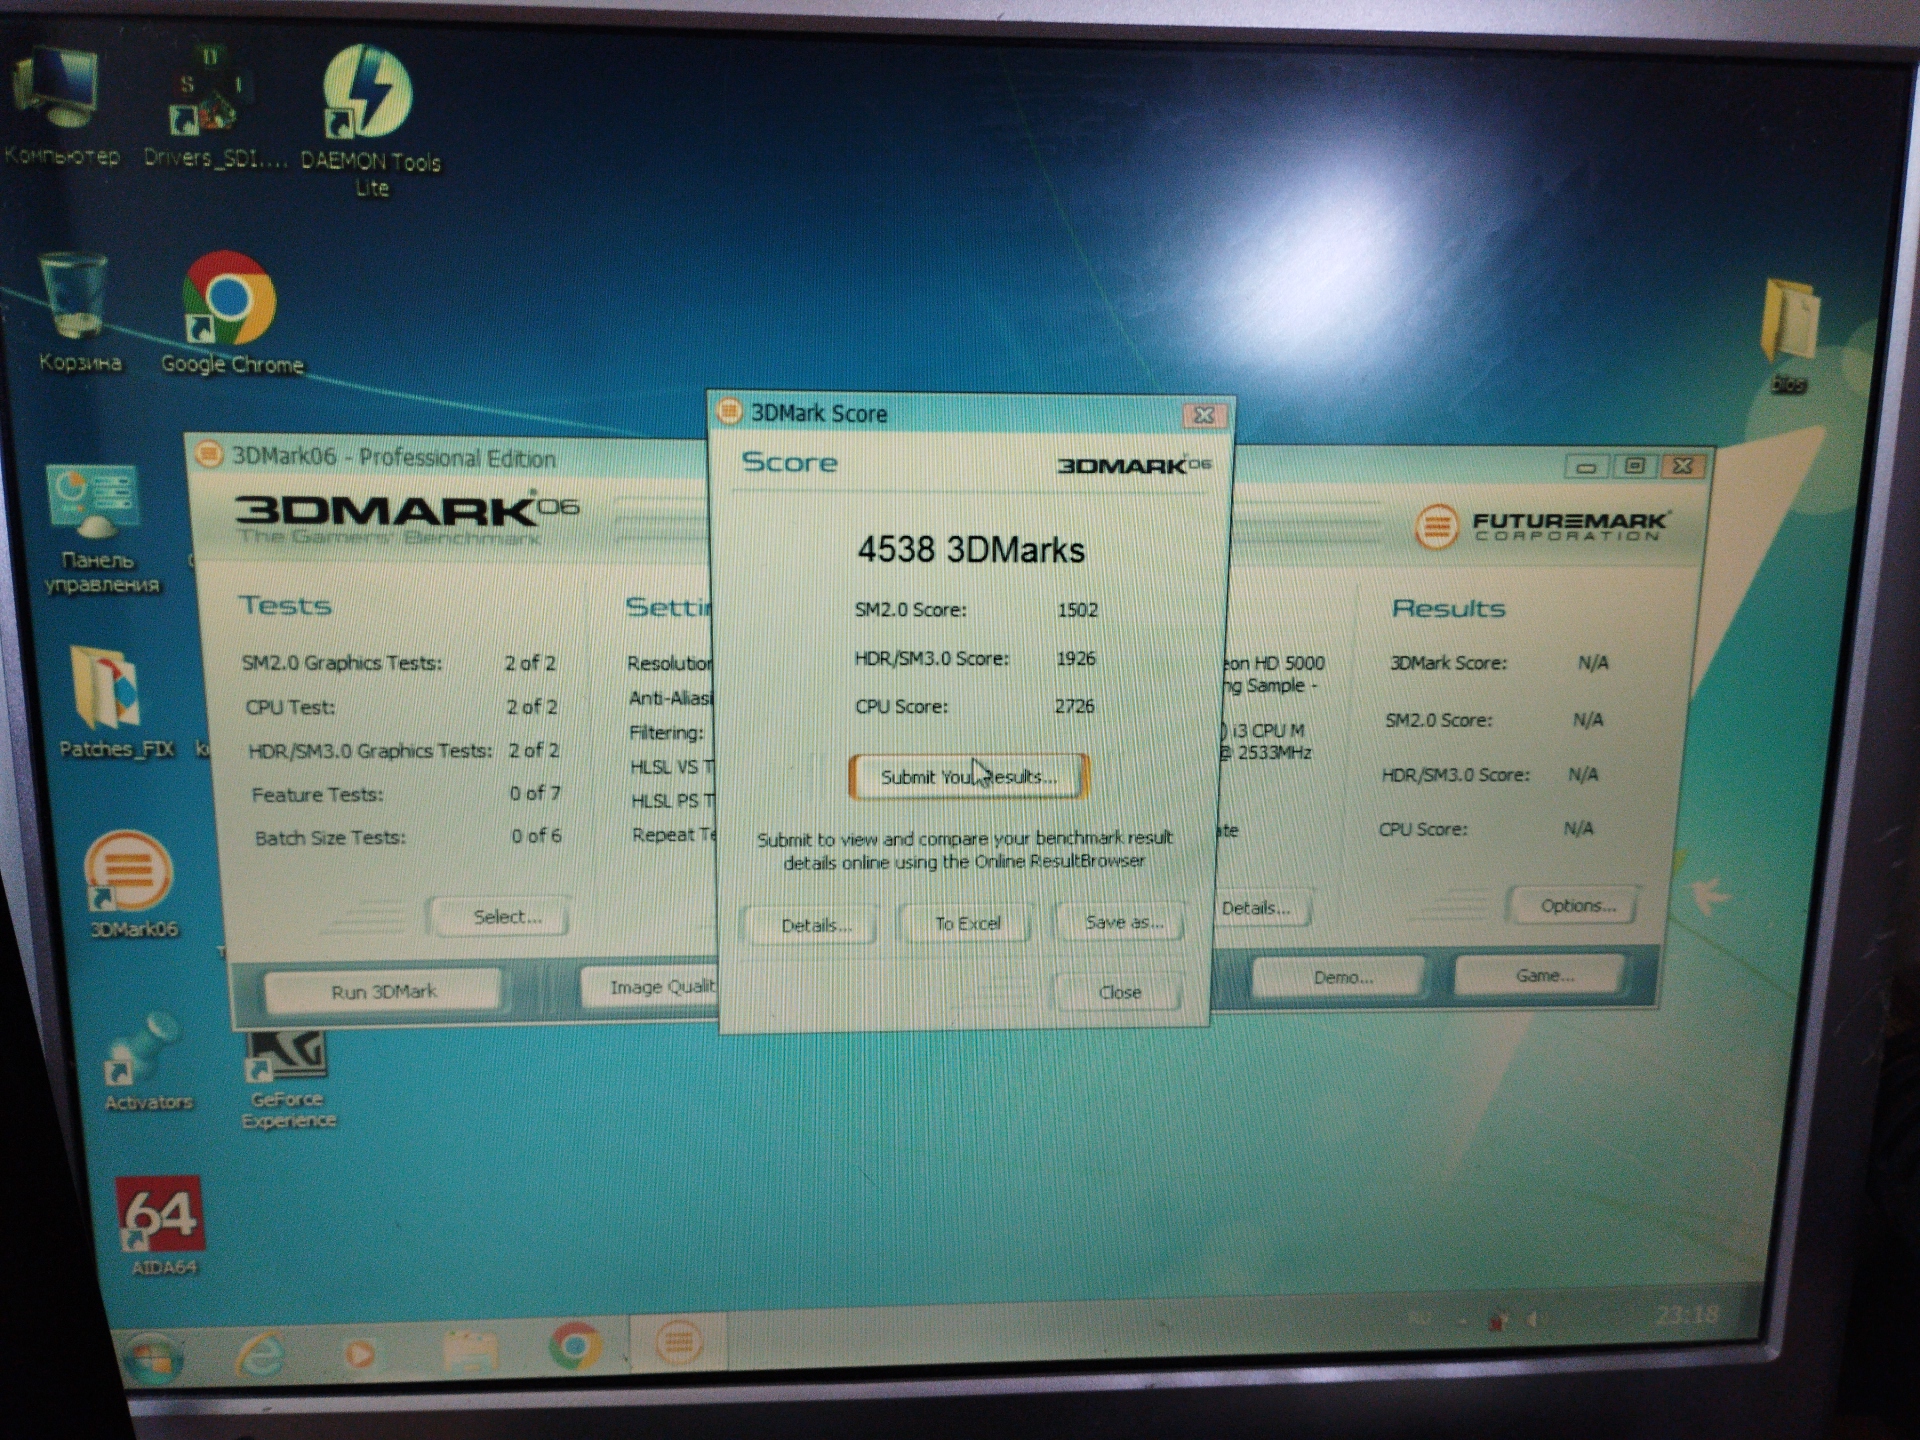
Task: Launch DAEMON Tools Lite desktop icon
Action: point(369,120)
